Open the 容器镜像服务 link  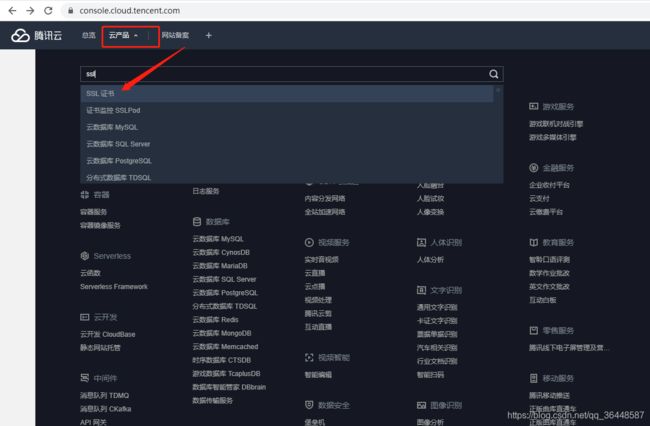[x=100, y=225]
